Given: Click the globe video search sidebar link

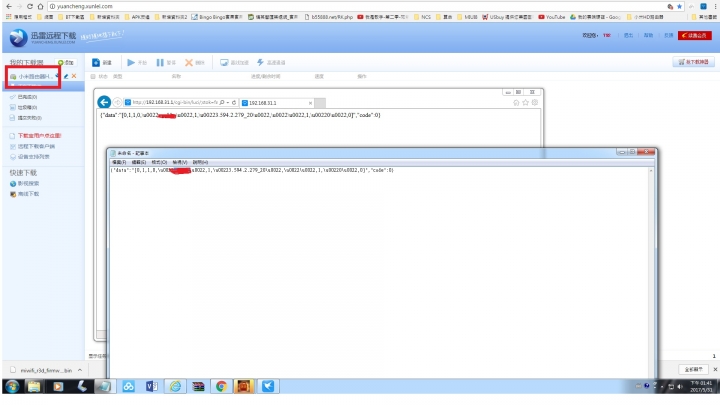Looking at the screenshot, I should point(24,184).
